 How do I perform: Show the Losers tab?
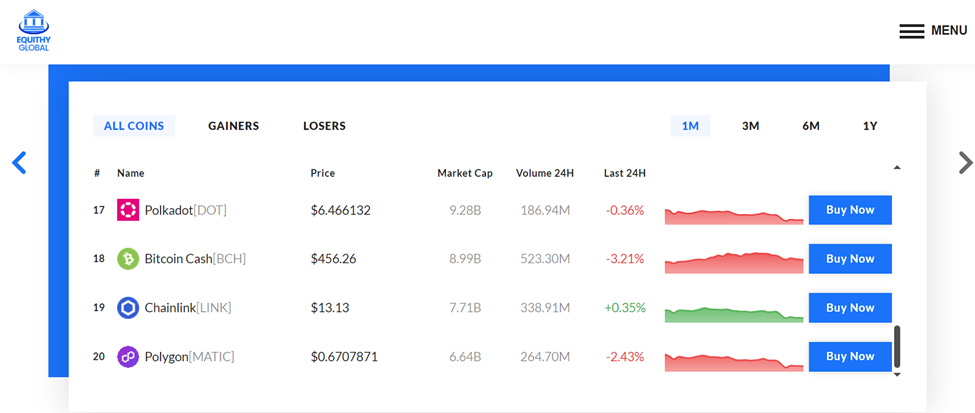point(324,126)
